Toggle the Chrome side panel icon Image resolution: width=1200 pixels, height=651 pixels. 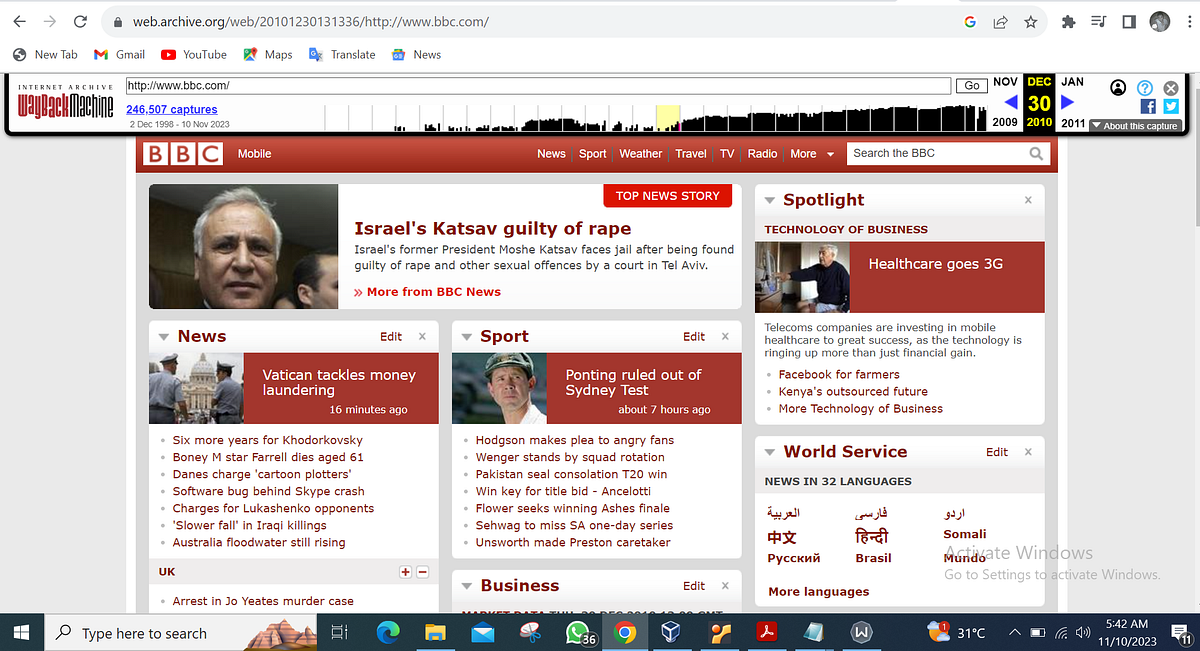[x=1129, y=22]
